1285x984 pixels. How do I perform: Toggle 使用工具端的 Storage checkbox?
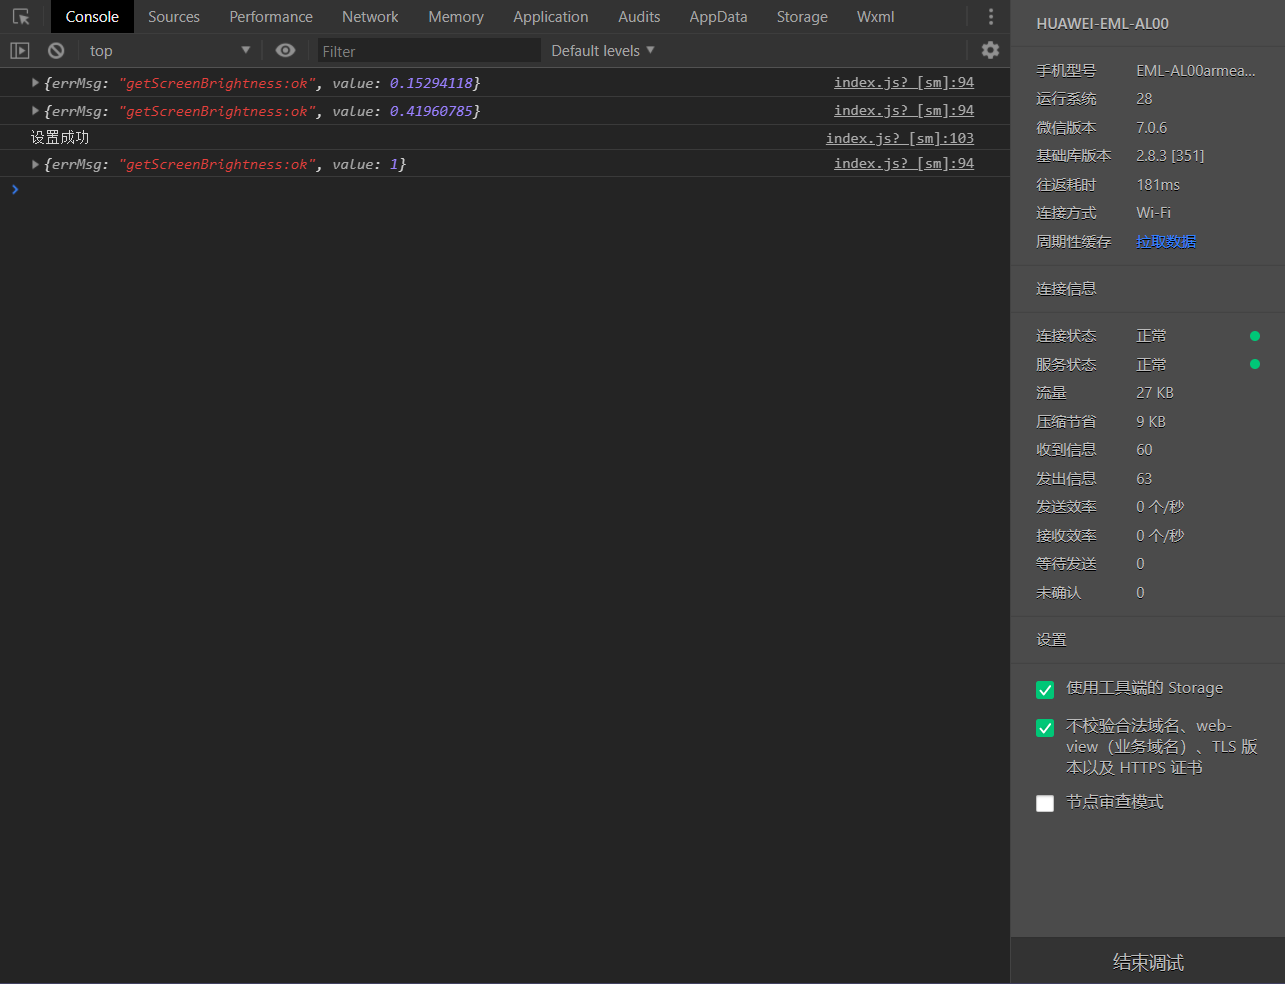pyautogui.click(x=1045, y=690)
